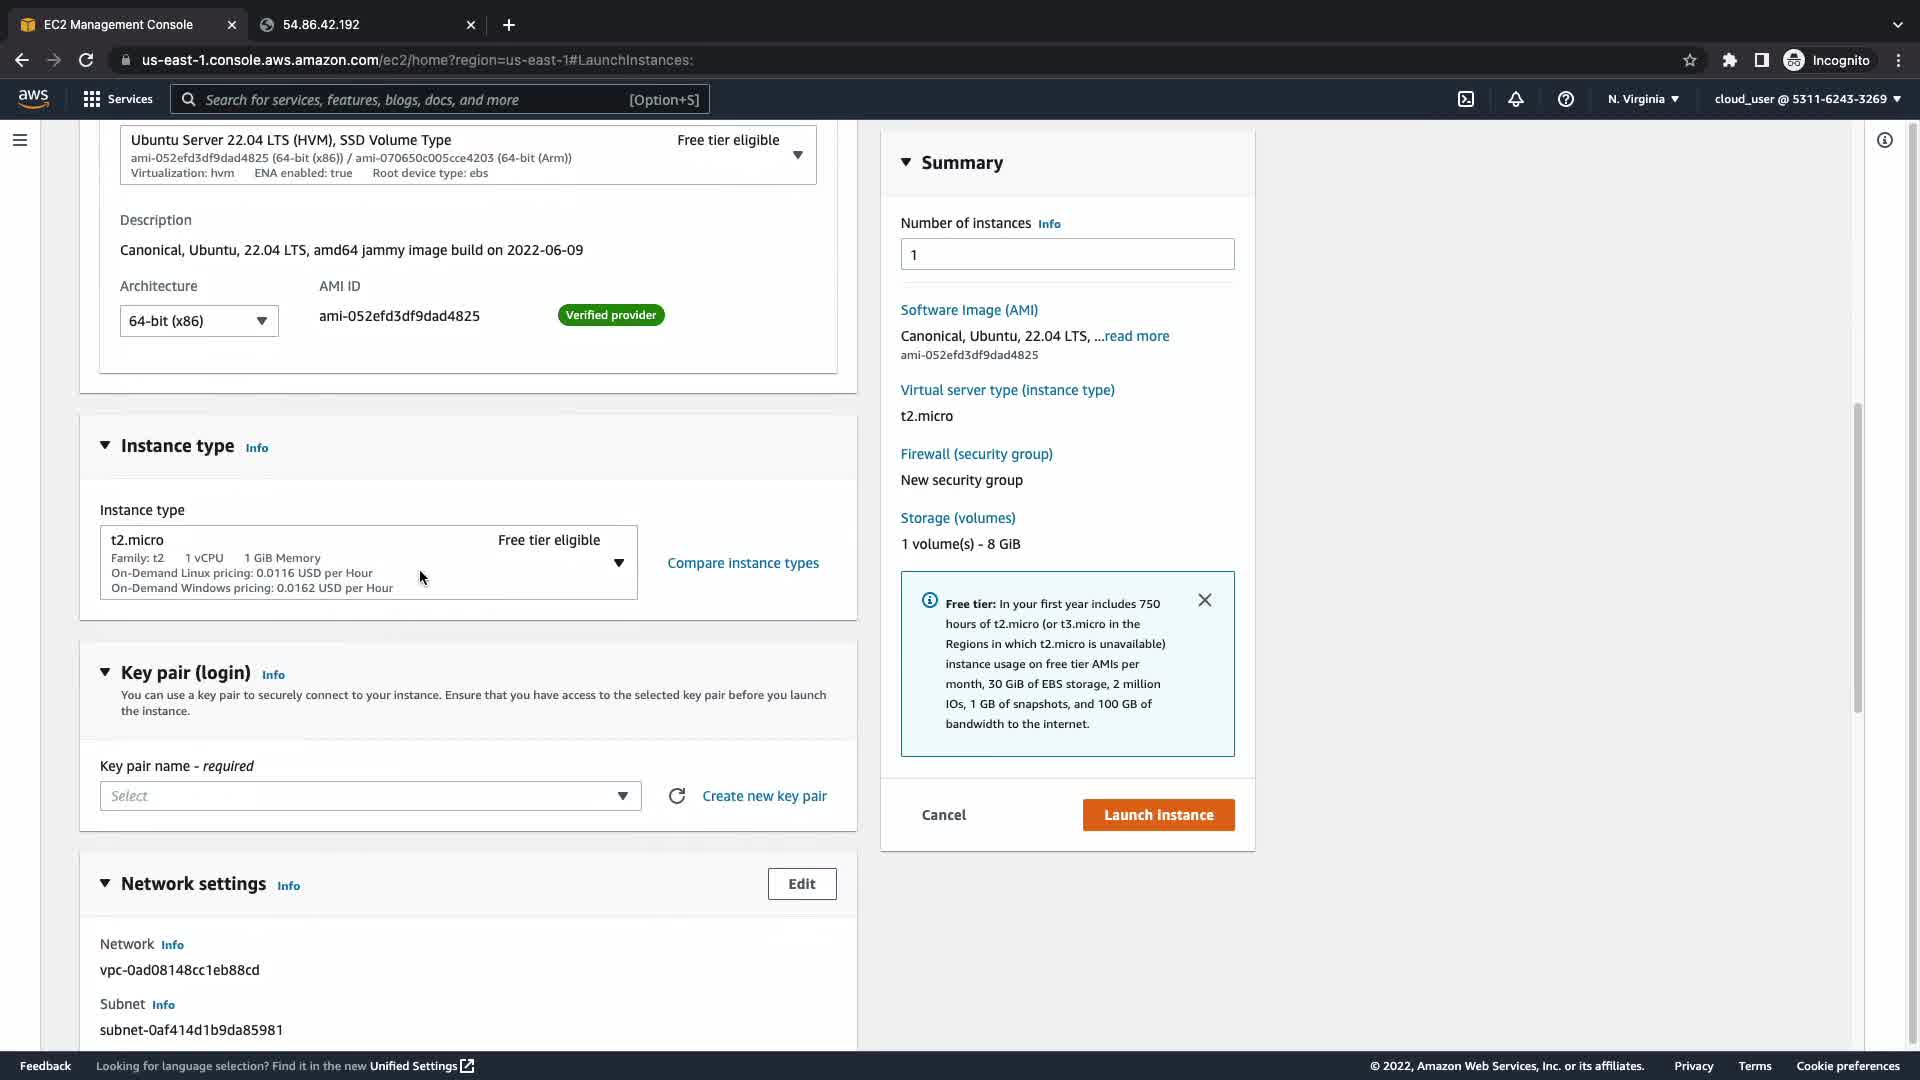Screen dimensions: 1920x1080
Task: Open the t2.micro instance type dropdown
Action: pos(368,563)
